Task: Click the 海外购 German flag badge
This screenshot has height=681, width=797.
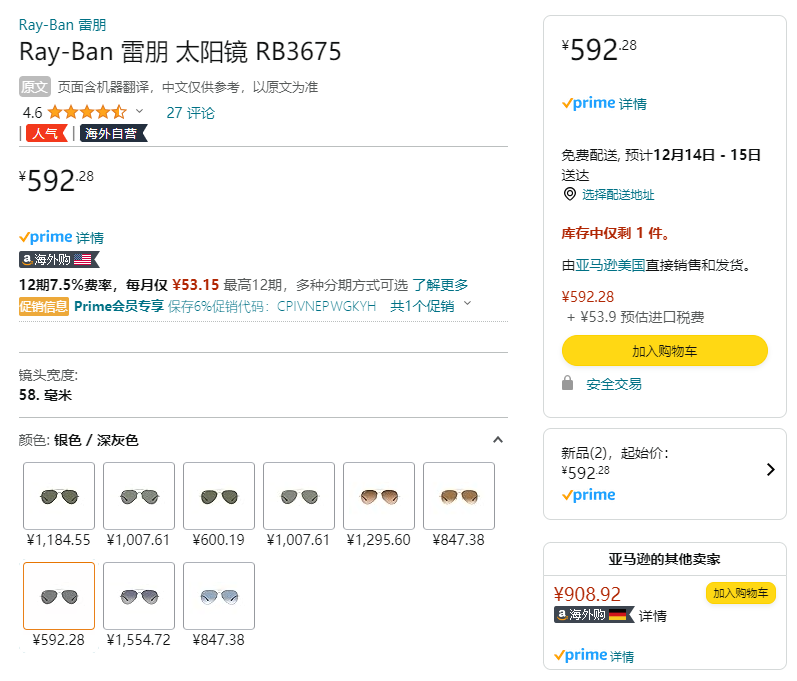Action: [594, 614]
